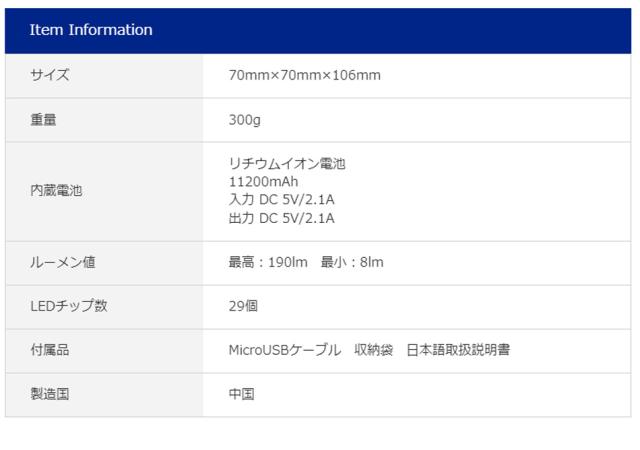640x450 pixels.
Task: Click the LEDチップ数 row label
Action: [x=68, y=307]
